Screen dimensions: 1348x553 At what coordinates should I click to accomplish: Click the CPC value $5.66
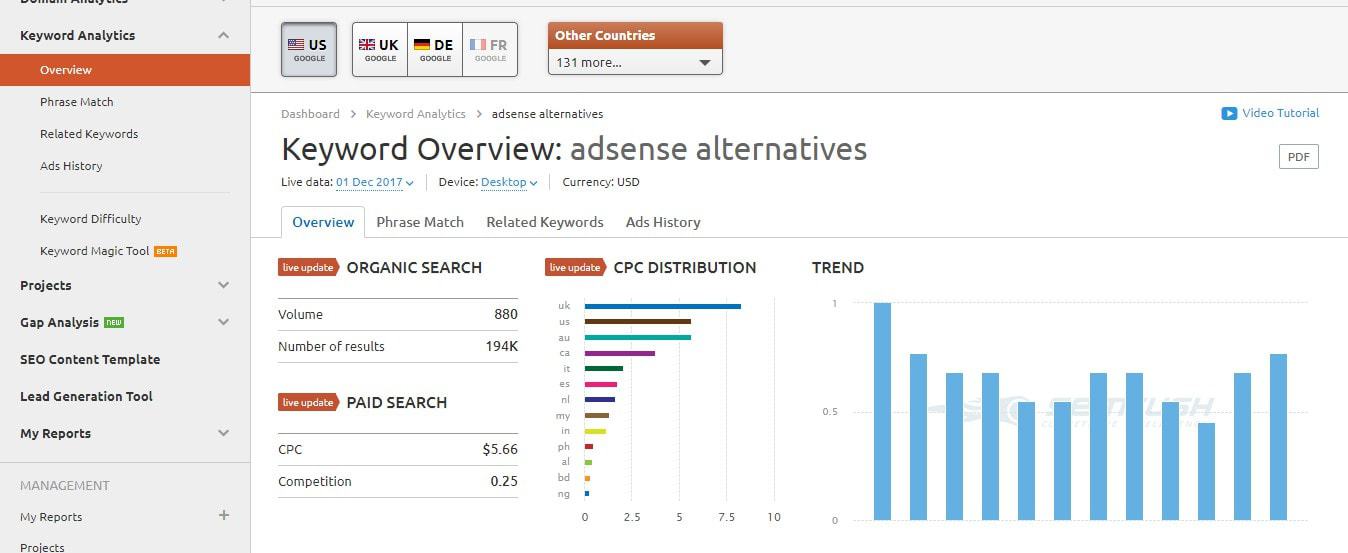500,449
